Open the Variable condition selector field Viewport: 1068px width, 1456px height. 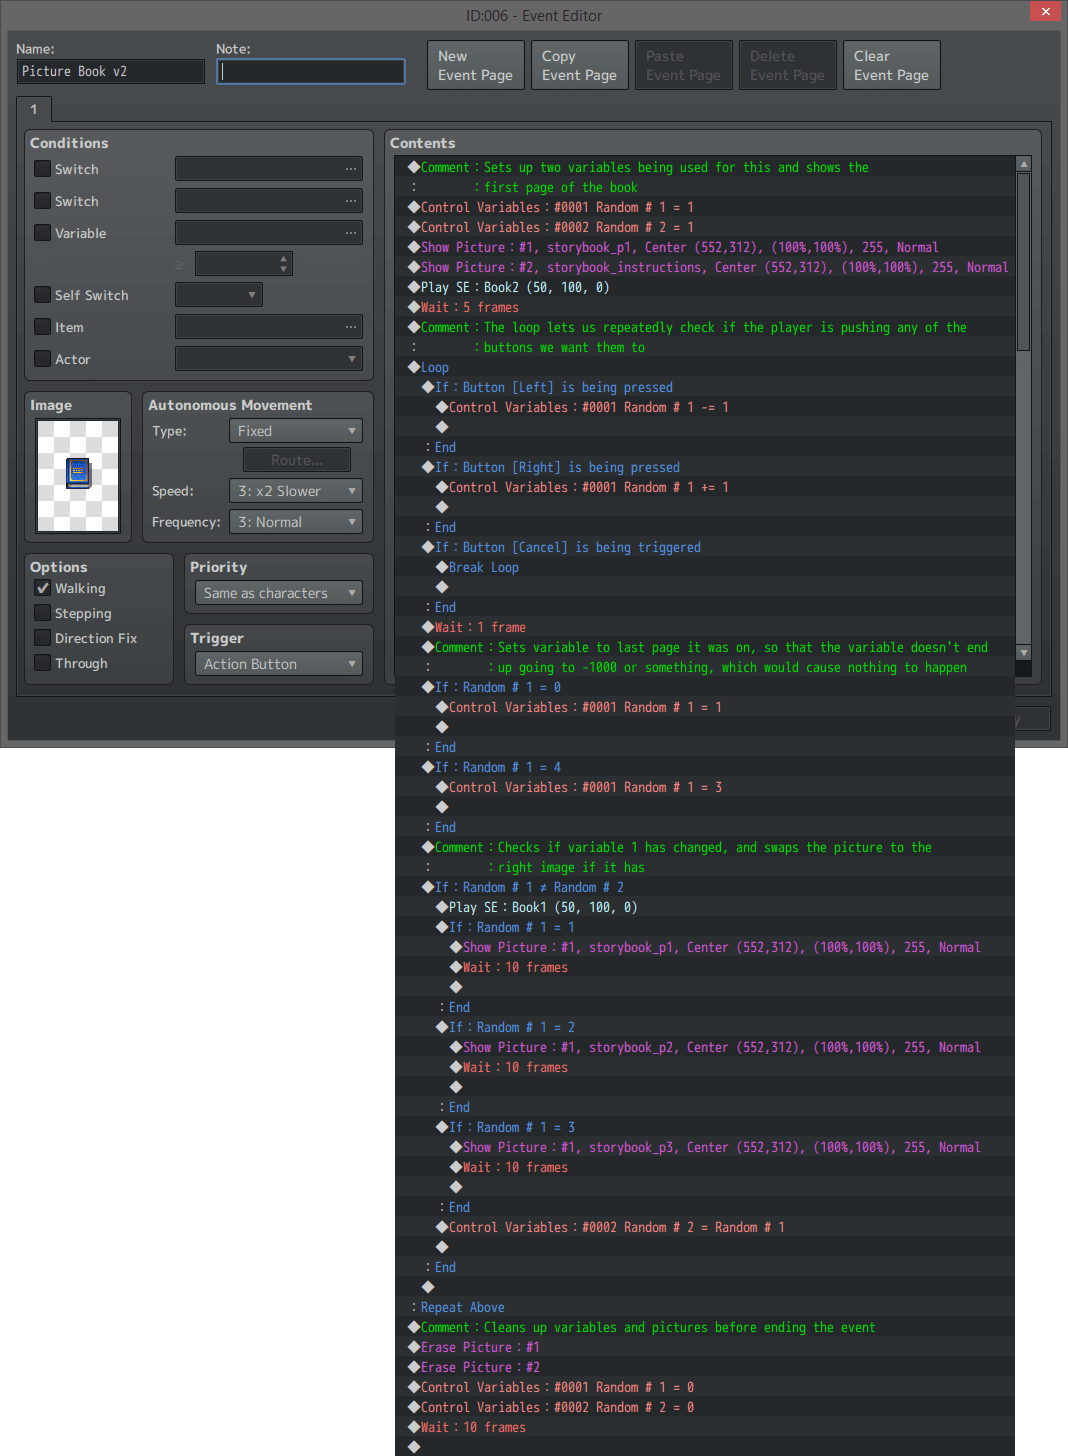269,233
